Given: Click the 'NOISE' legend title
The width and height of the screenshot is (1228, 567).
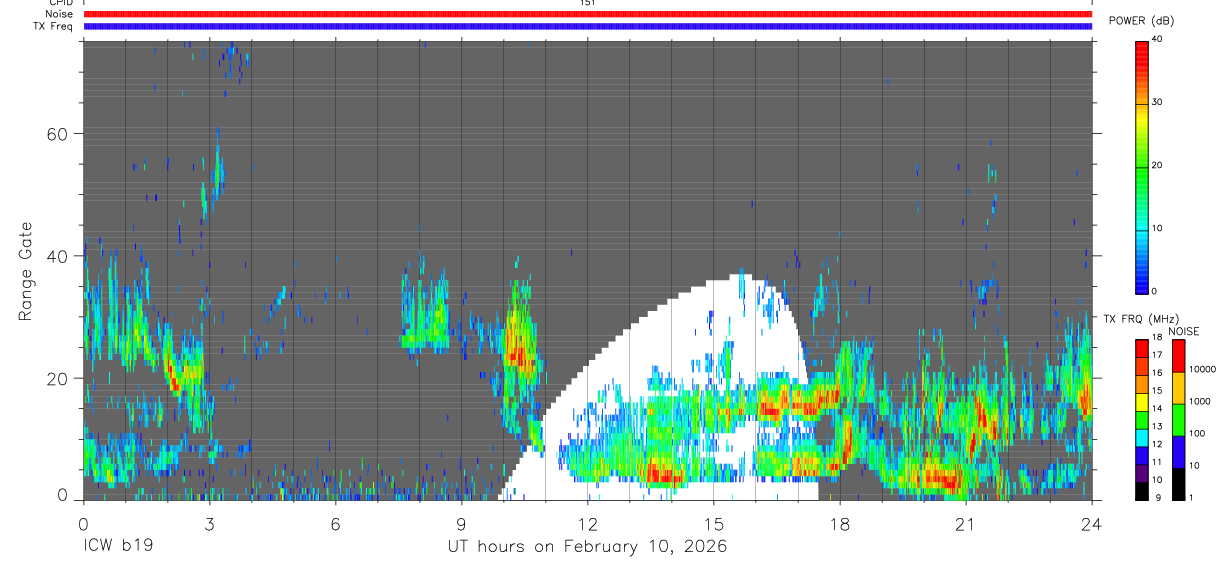Looking at the screenshot, I should click(1183, 331).
